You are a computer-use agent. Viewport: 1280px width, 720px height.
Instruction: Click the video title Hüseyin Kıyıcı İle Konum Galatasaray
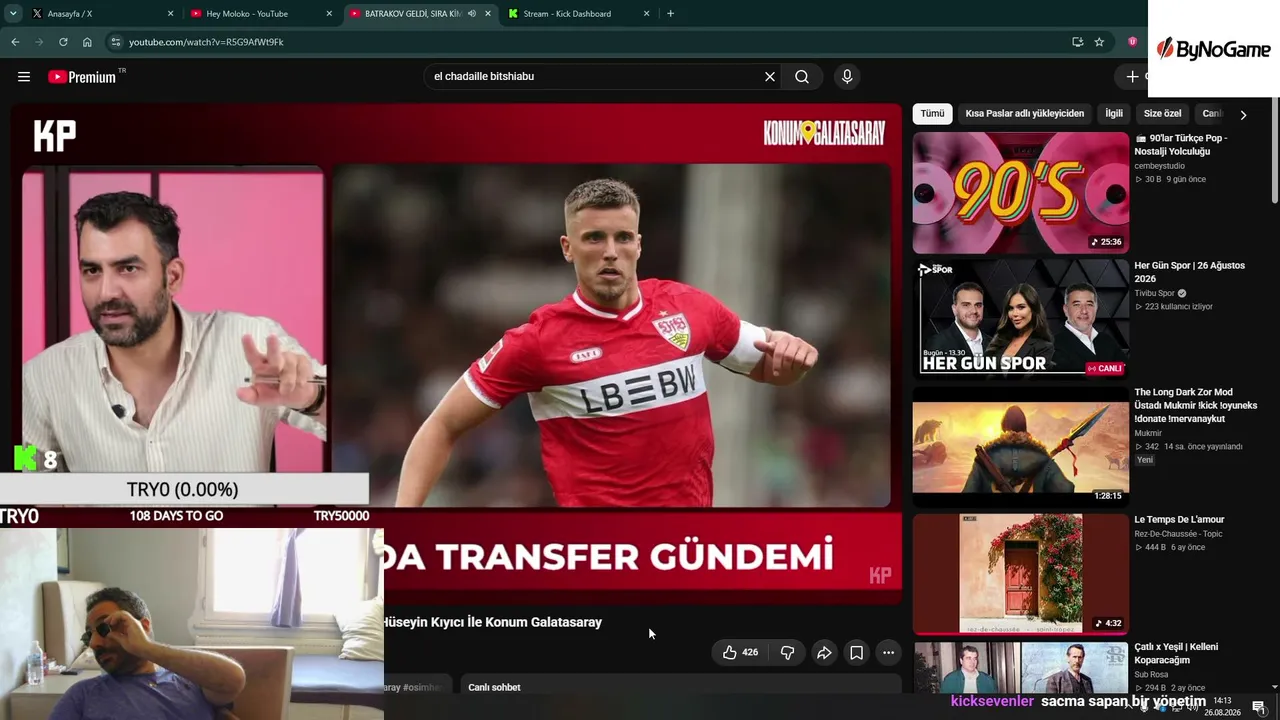[492, 622]
